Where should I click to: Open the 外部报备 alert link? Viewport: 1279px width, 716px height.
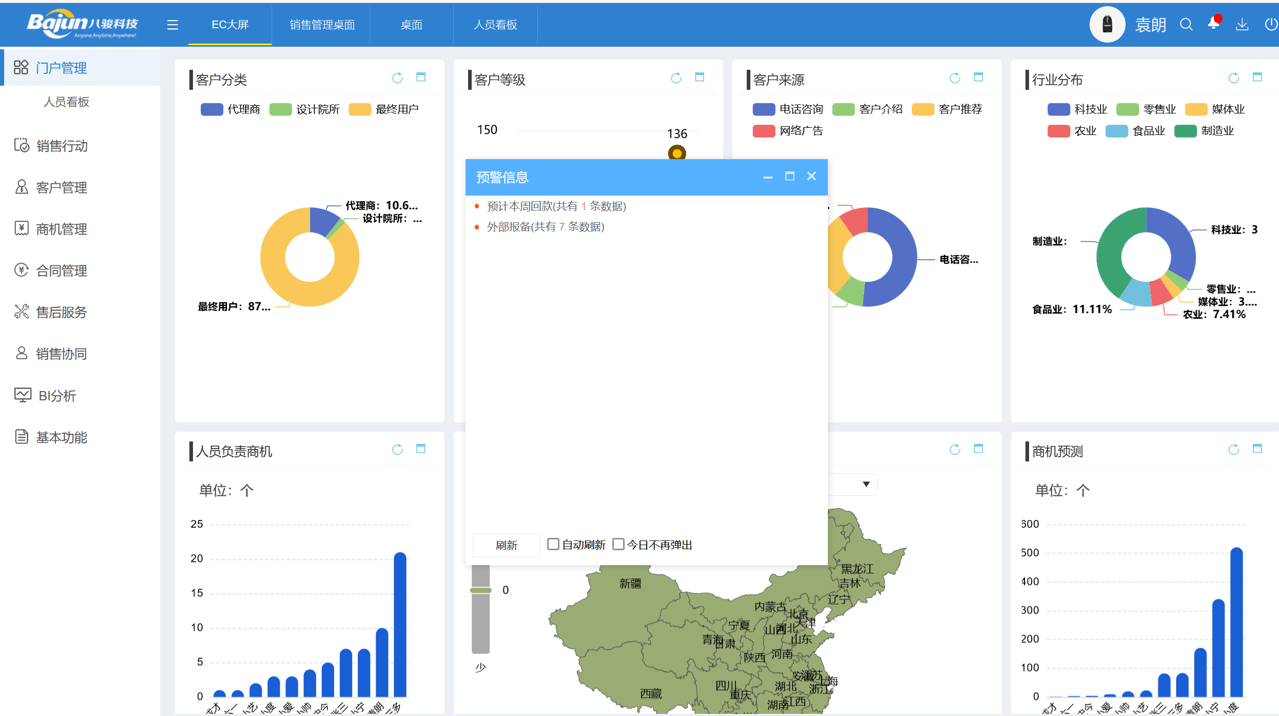[x=545, y=227]
